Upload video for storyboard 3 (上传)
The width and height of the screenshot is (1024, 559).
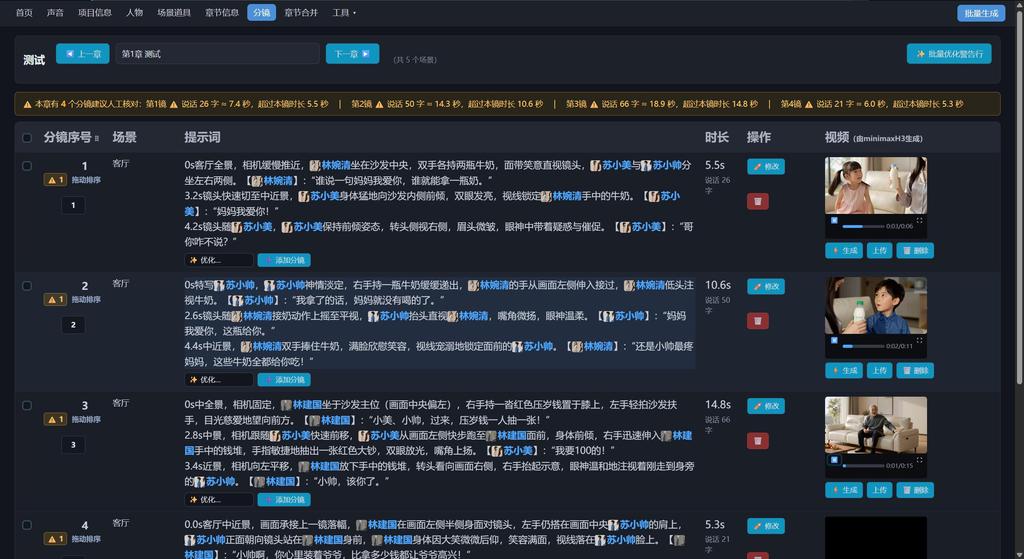coord(880,490)
